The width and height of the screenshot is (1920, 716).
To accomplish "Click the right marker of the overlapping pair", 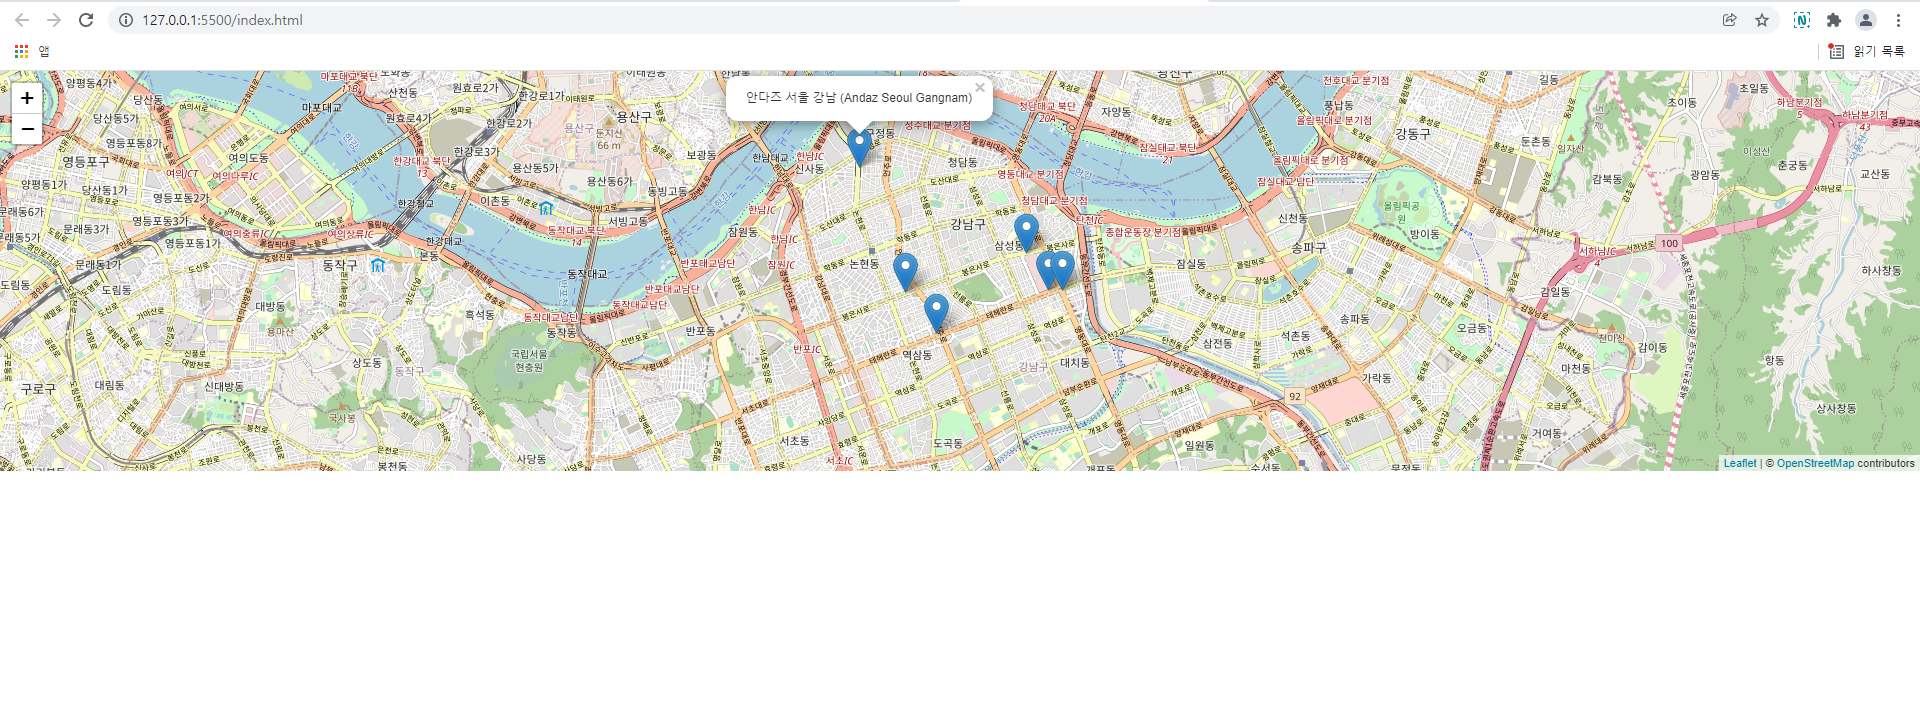I will click(x=1063, y=270).
